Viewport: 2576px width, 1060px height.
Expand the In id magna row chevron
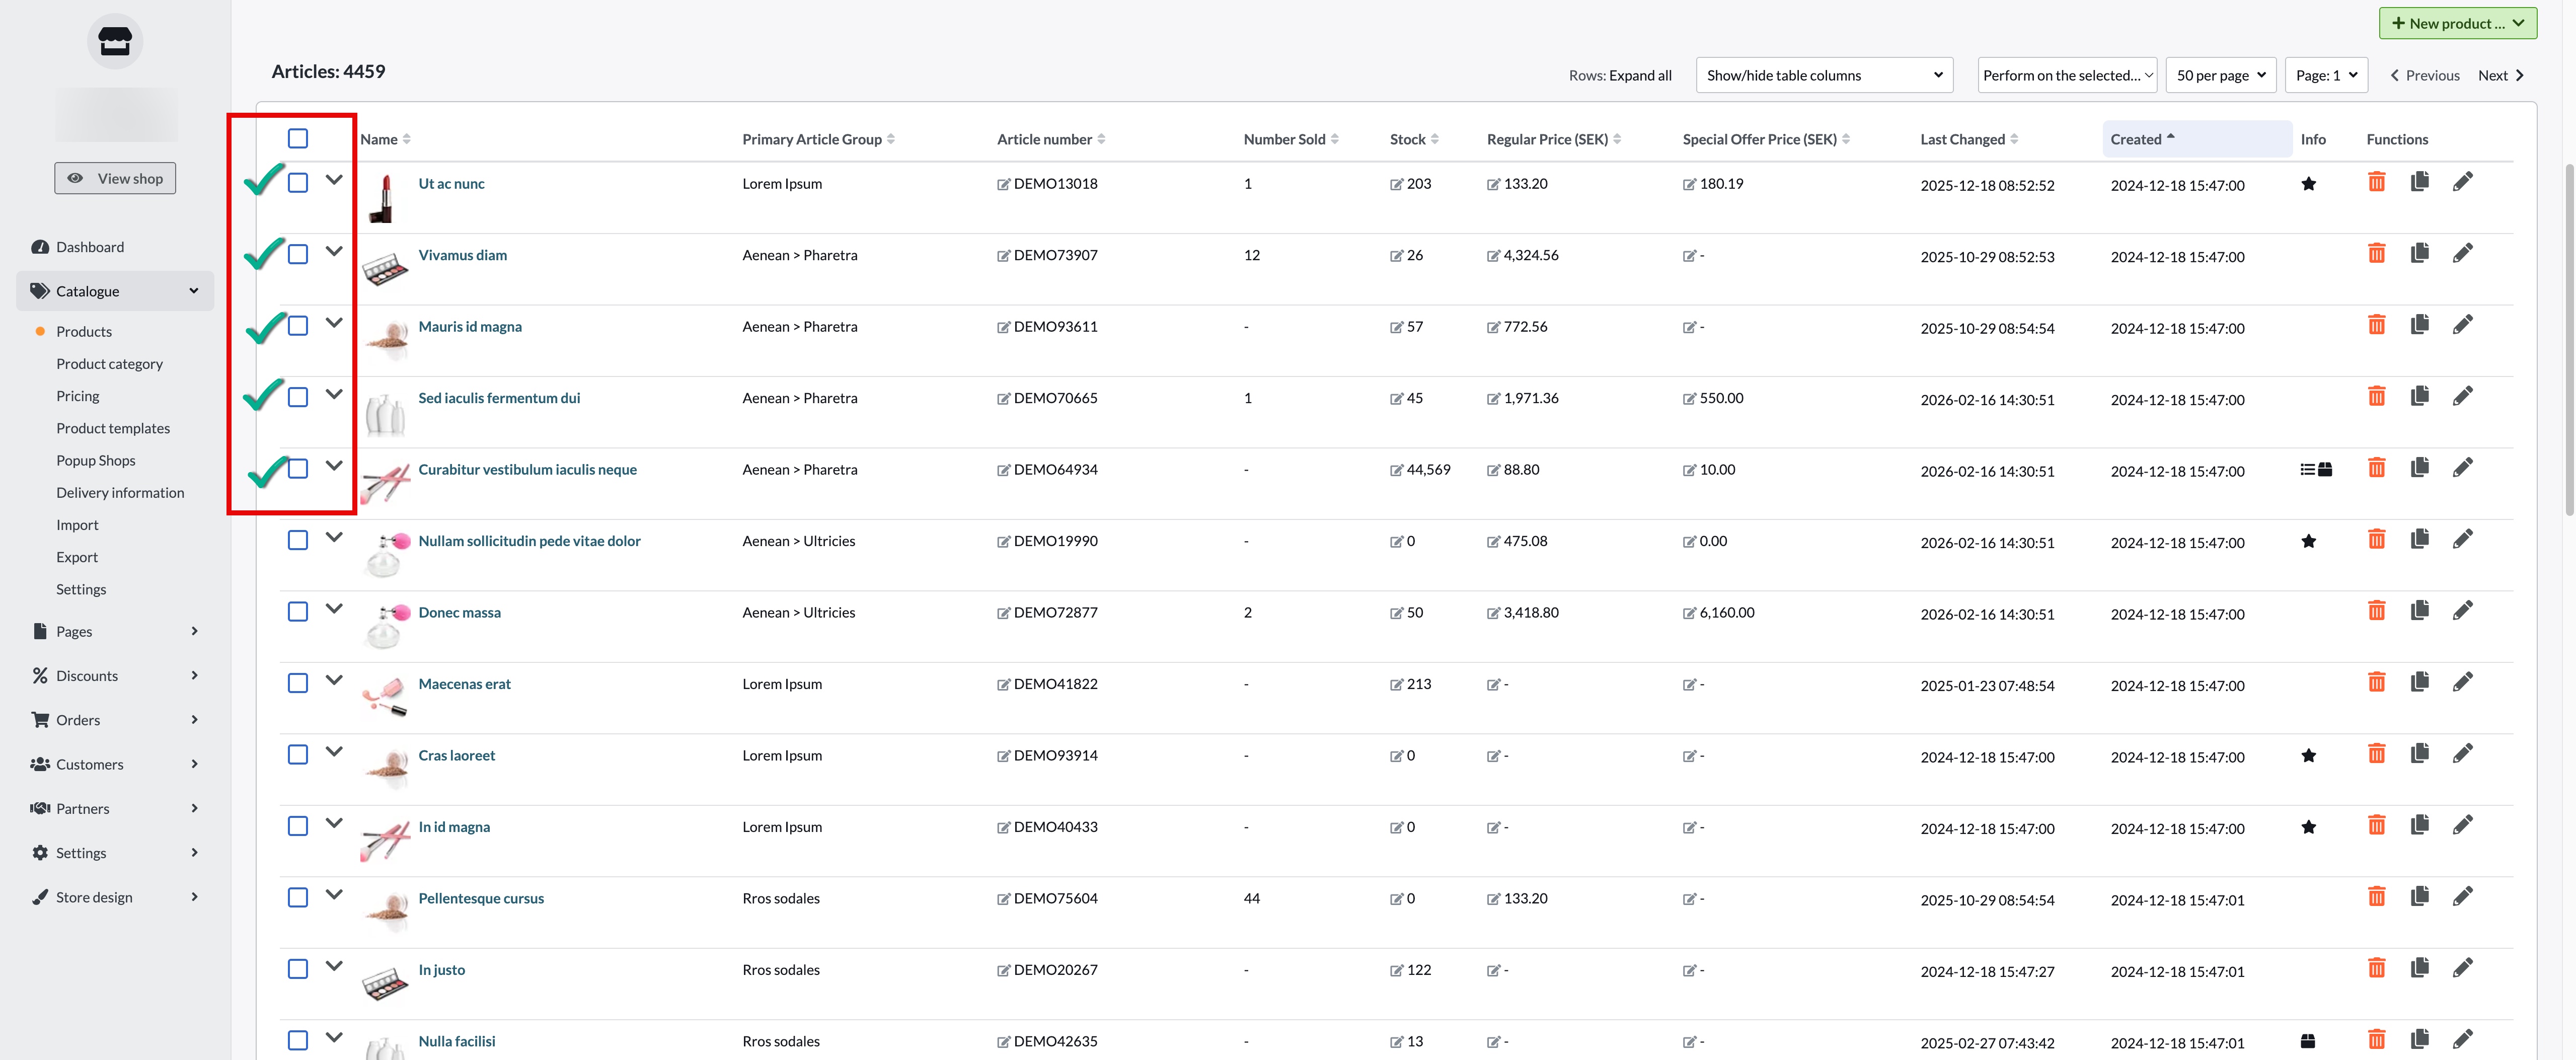pos(334,823)
